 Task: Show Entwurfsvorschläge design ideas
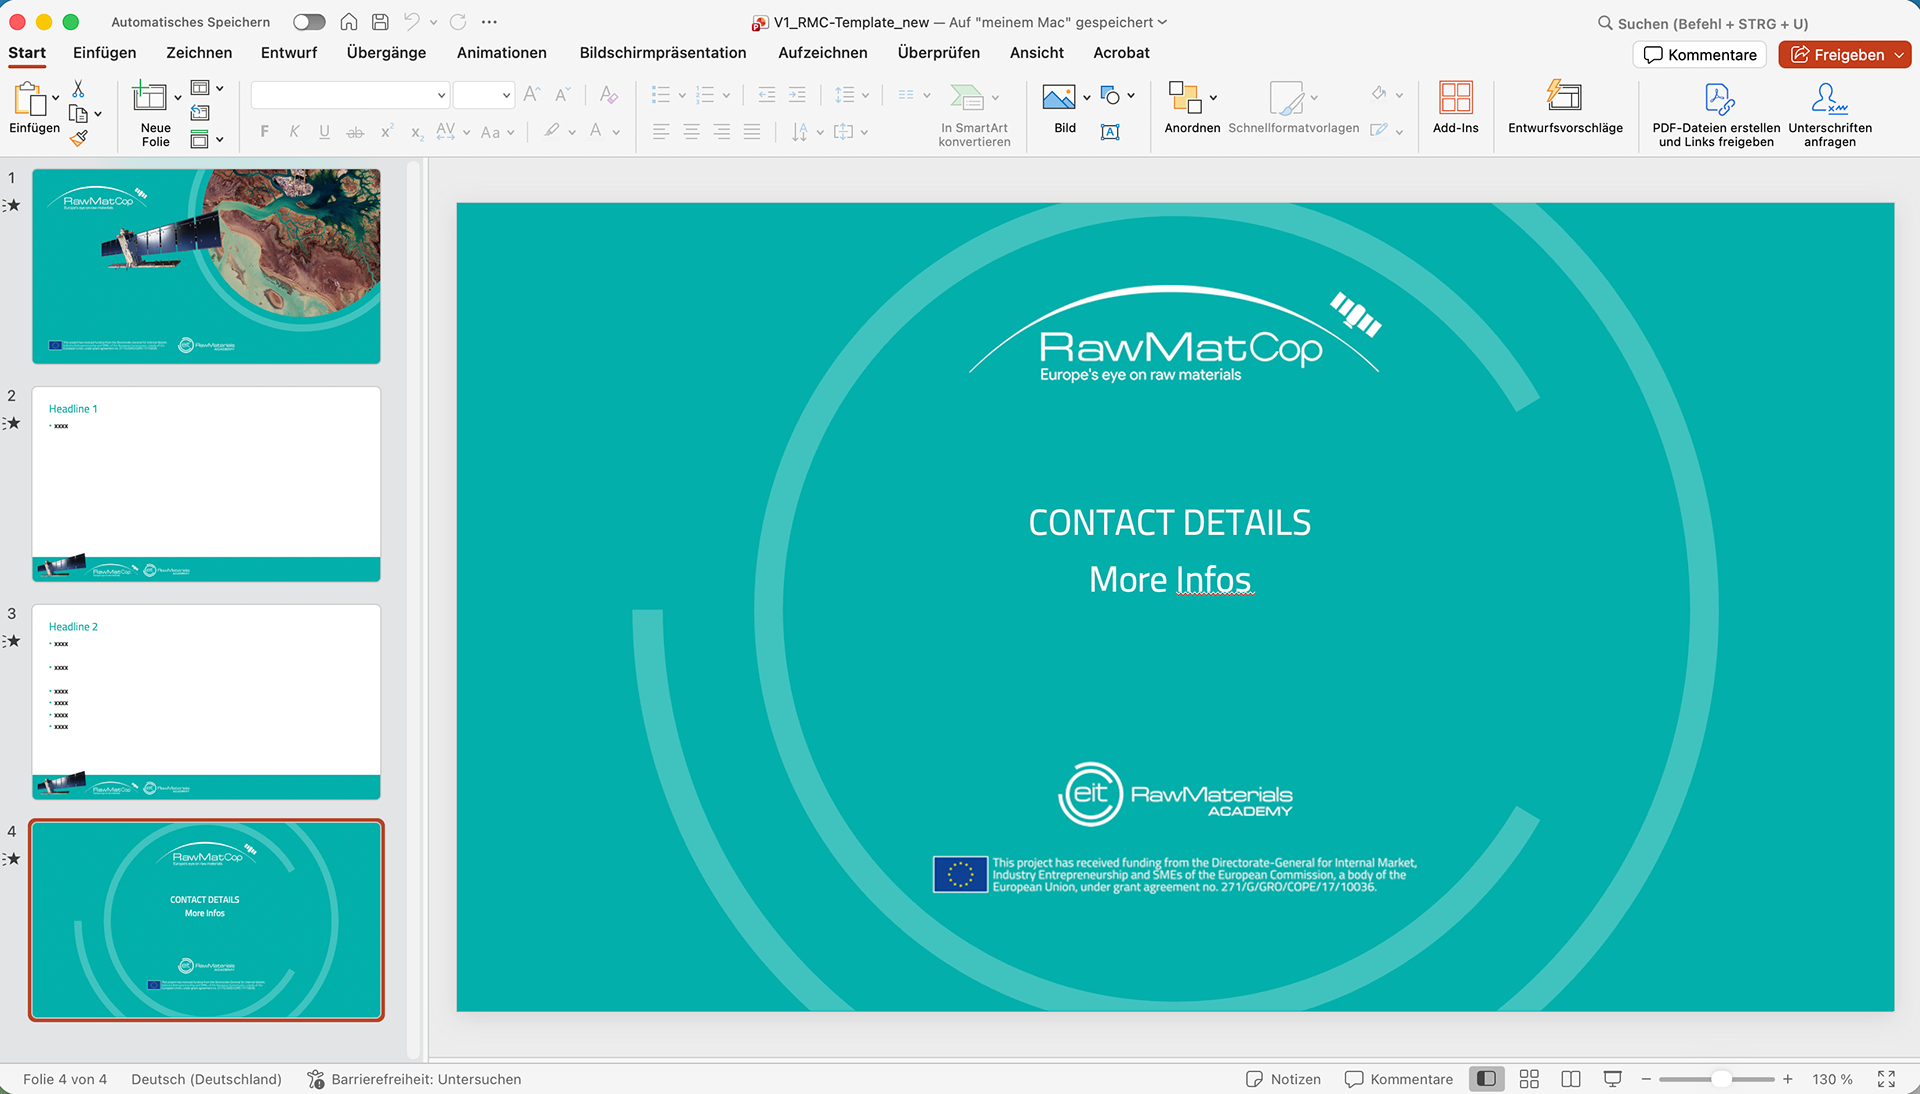pyautogui.click(x=1565, y=108)
